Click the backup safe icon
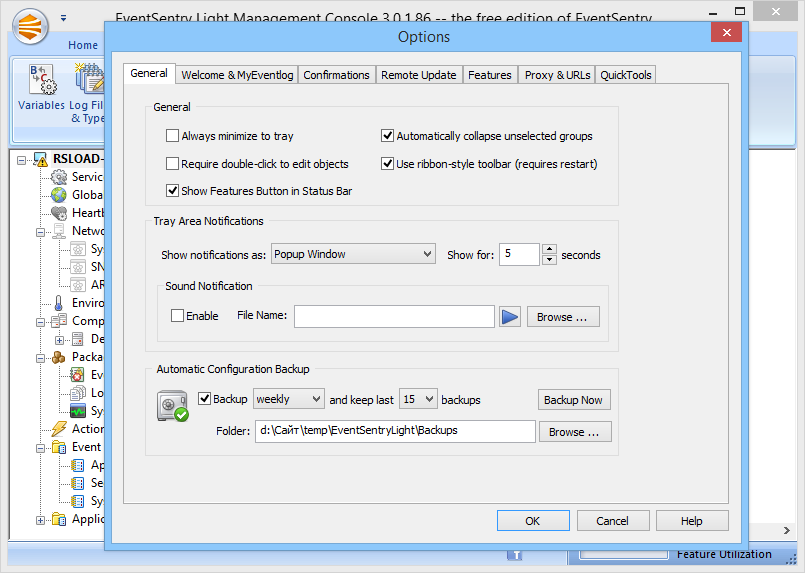This screenshot has width=805, height=573. point(172,406)
